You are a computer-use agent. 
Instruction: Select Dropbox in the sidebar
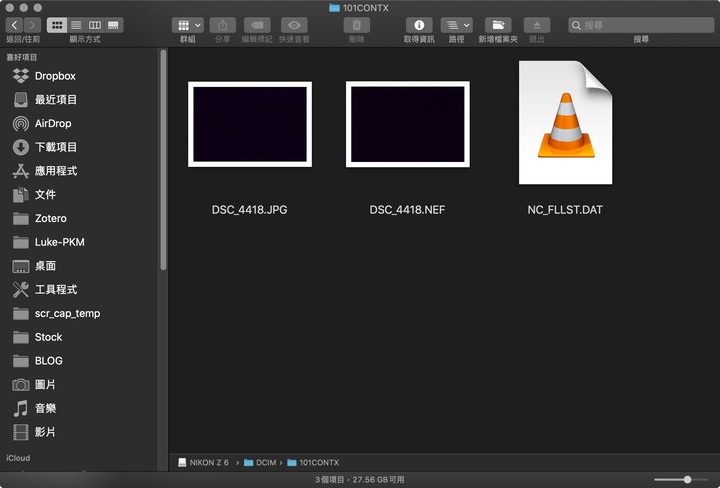click(55, 76)
